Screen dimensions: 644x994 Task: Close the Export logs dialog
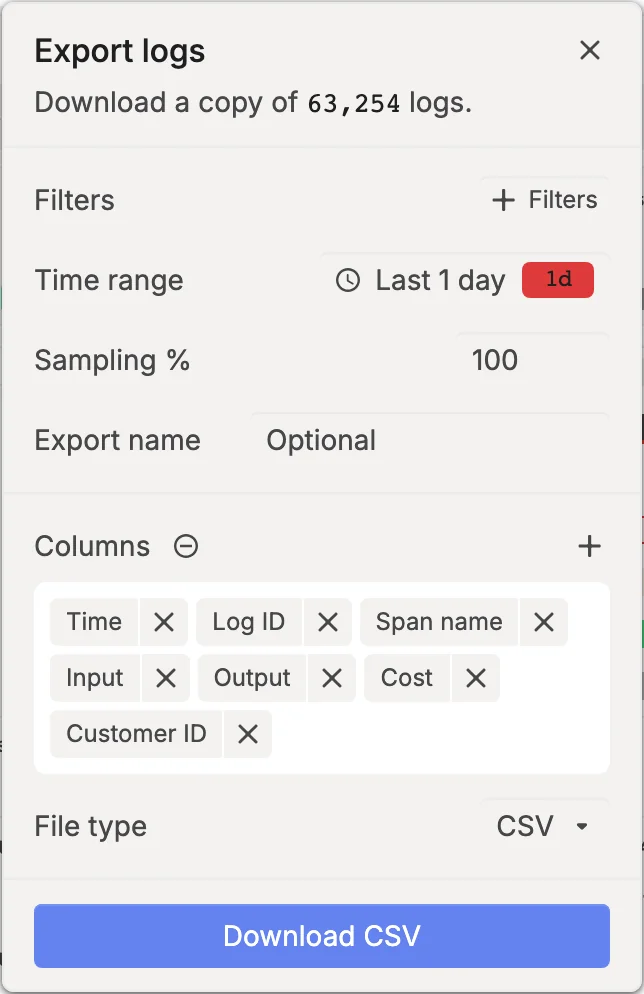coord(589,50)
